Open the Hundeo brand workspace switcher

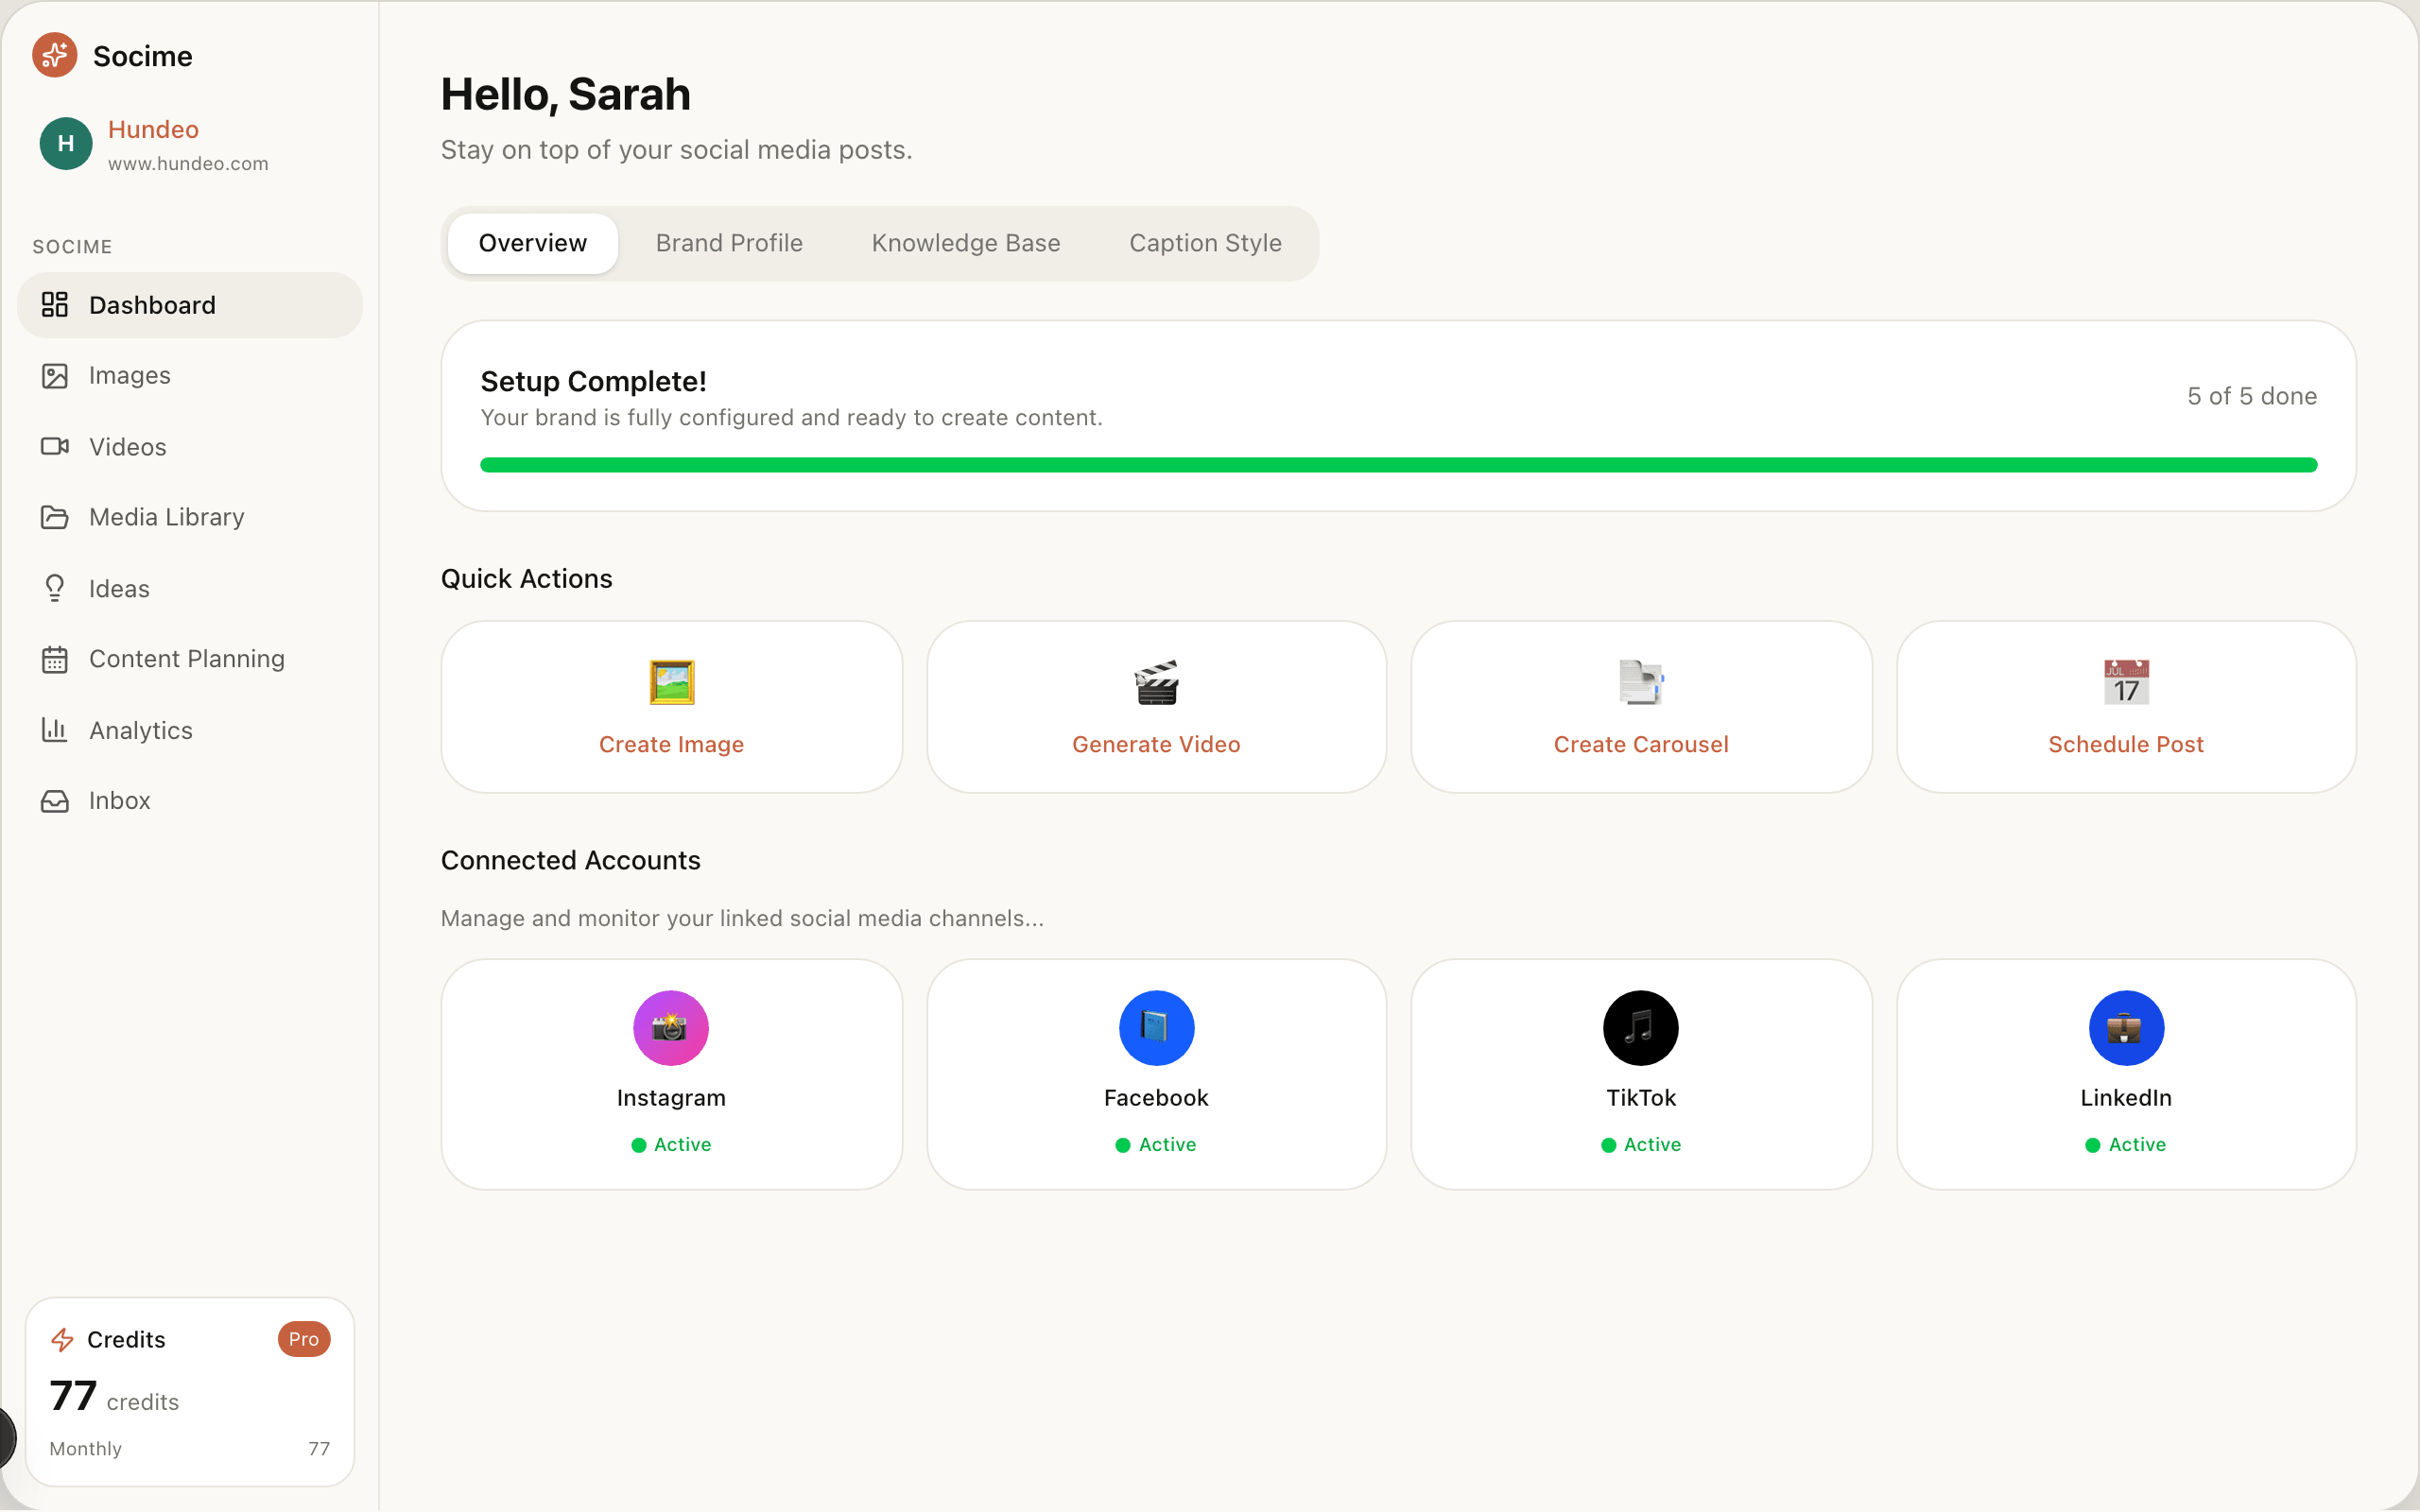(153, 144)
